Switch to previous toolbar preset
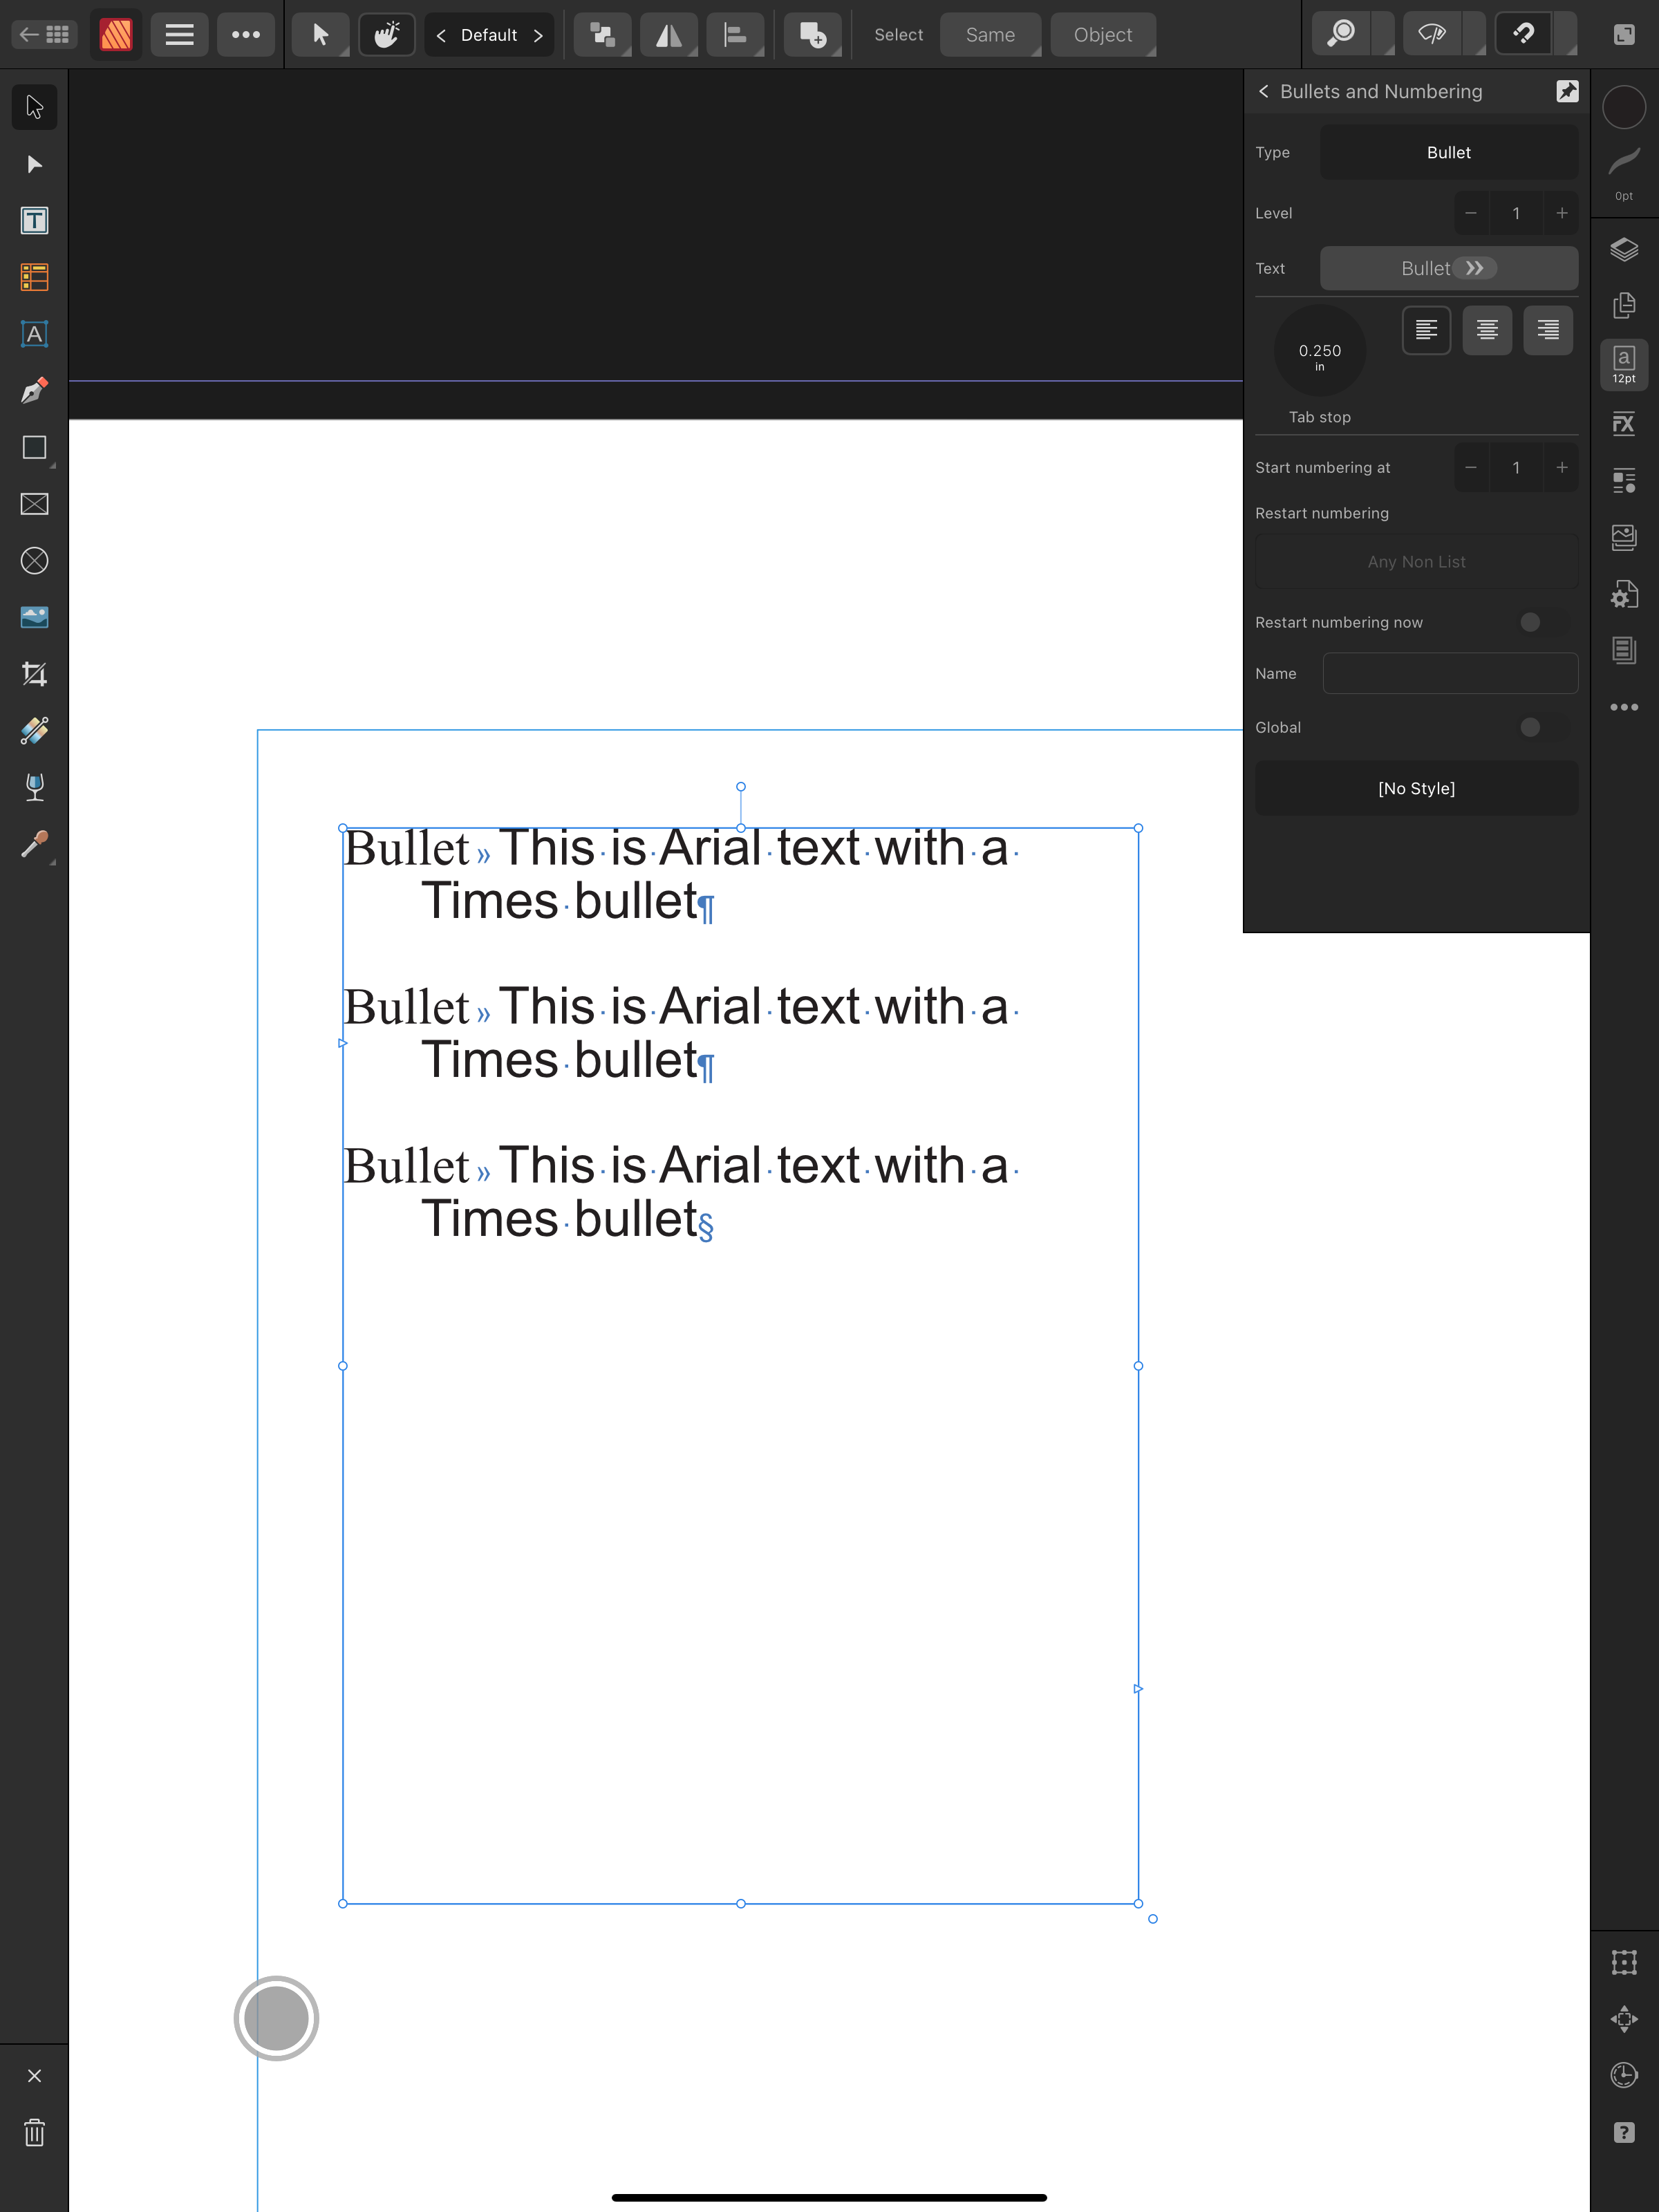 (x=441, y=35)
